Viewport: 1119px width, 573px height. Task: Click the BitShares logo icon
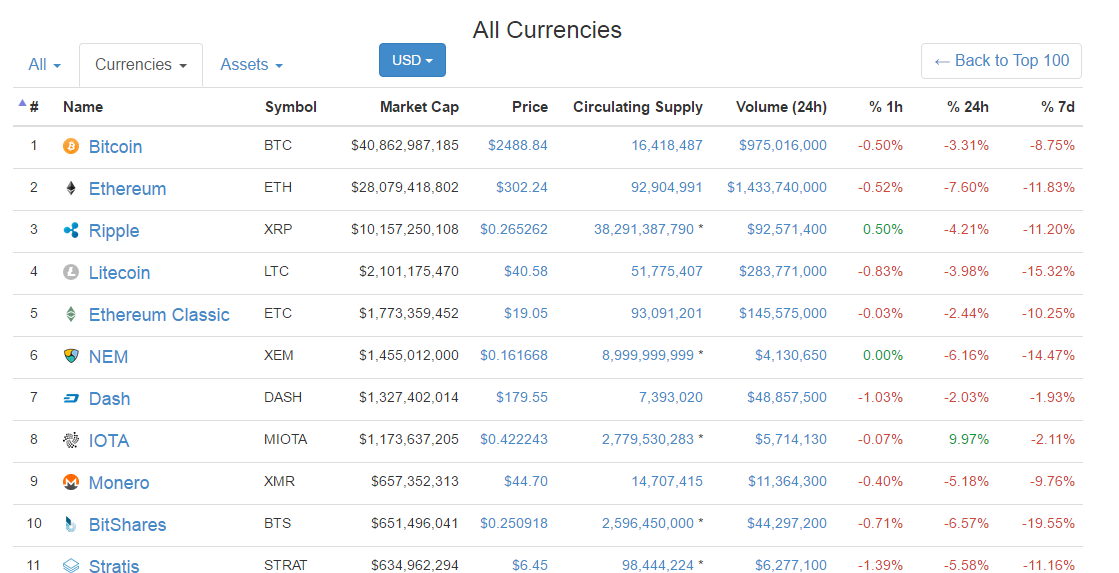71,524
